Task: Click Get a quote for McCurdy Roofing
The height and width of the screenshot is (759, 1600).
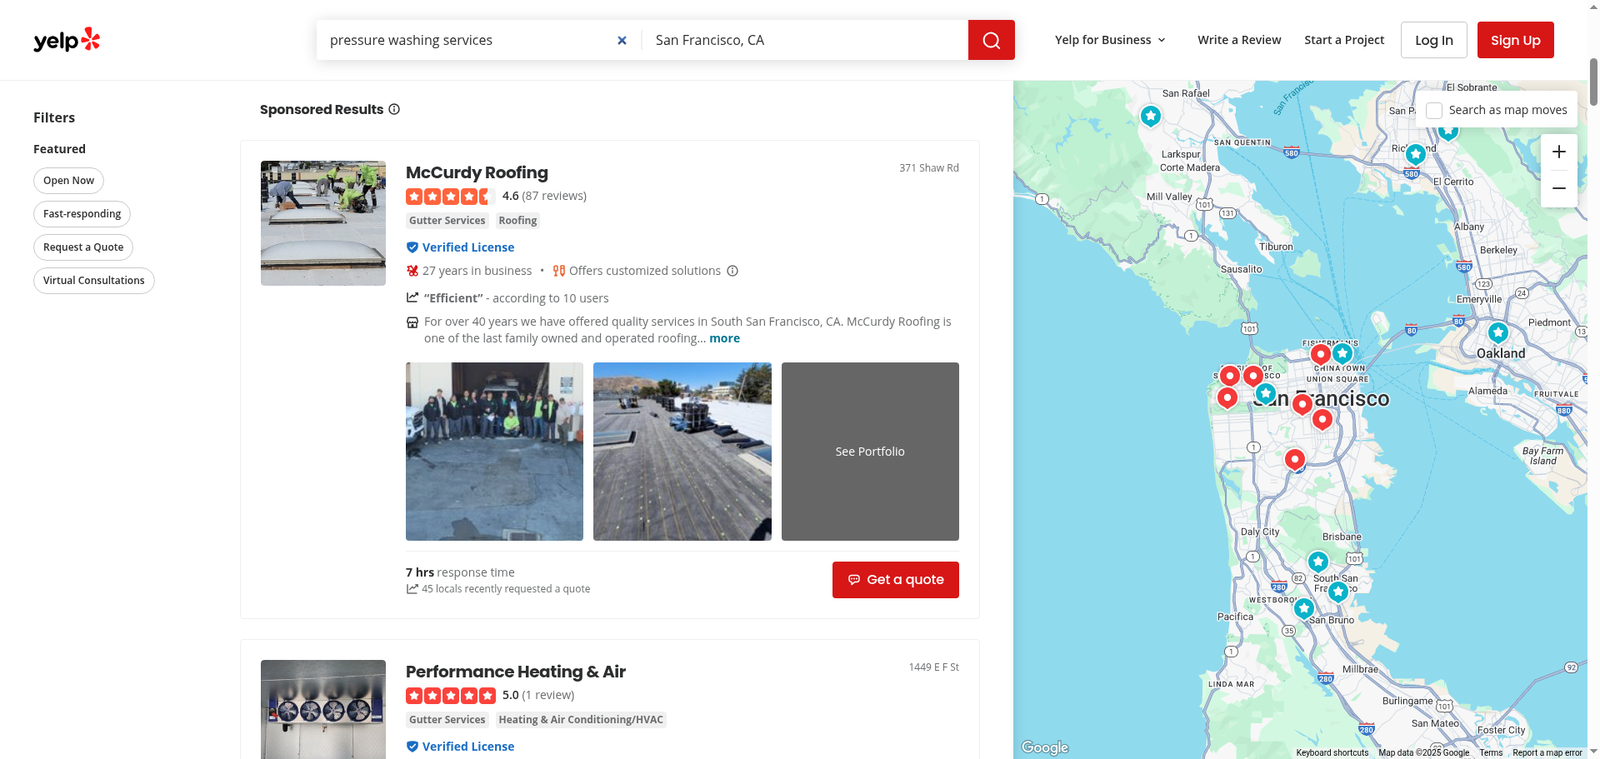Action: pyautogui.click(x=895, y=580)
